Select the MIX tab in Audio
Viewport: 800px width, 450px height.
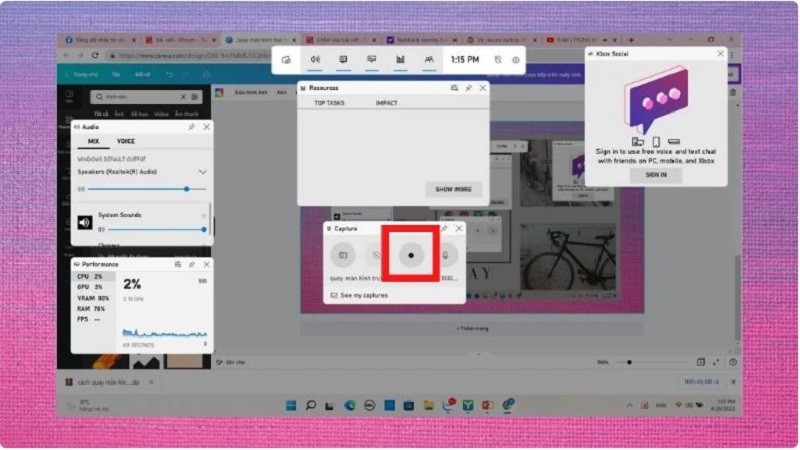pyautogui.click(x=93, y=142)
